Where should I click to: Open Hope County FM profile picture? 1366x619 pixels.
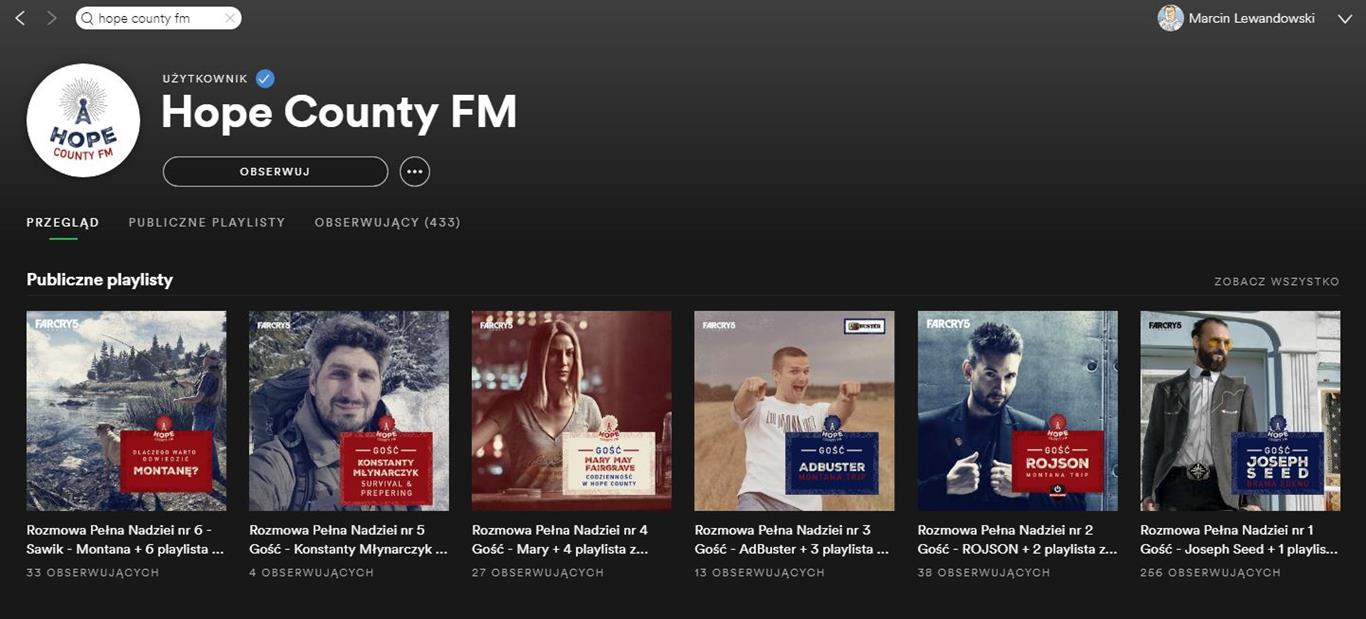point(83,120)
